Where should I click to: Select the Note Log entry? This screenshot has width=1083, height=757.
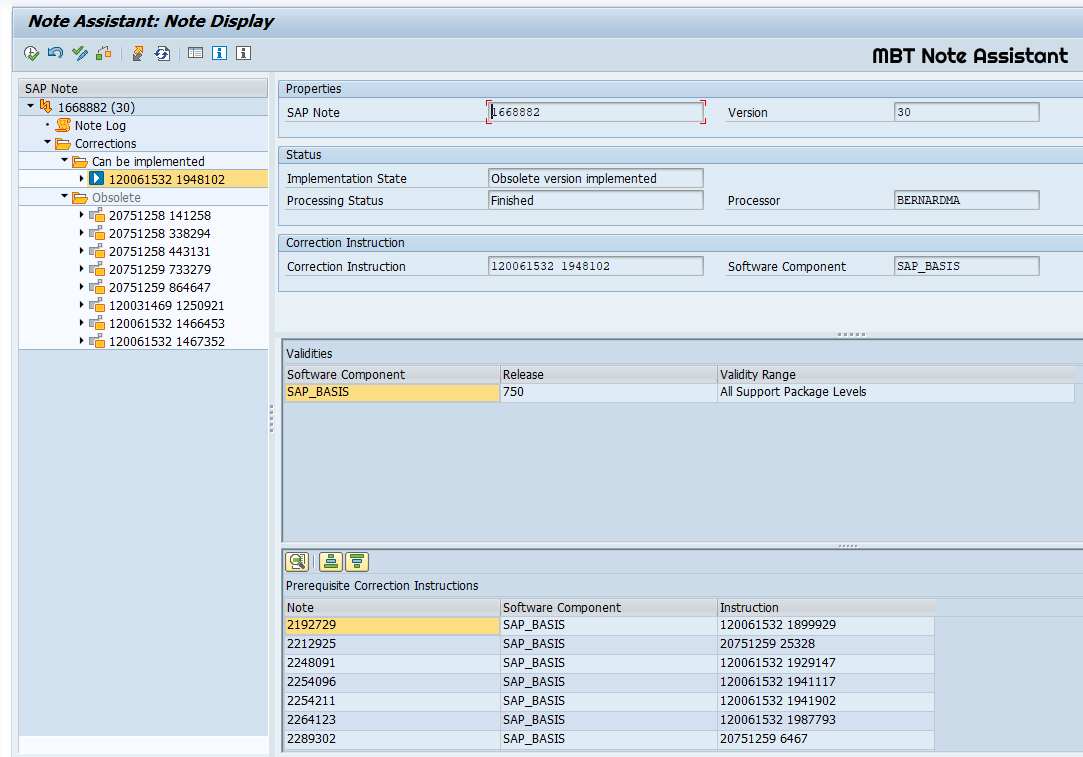coord(103,125)
